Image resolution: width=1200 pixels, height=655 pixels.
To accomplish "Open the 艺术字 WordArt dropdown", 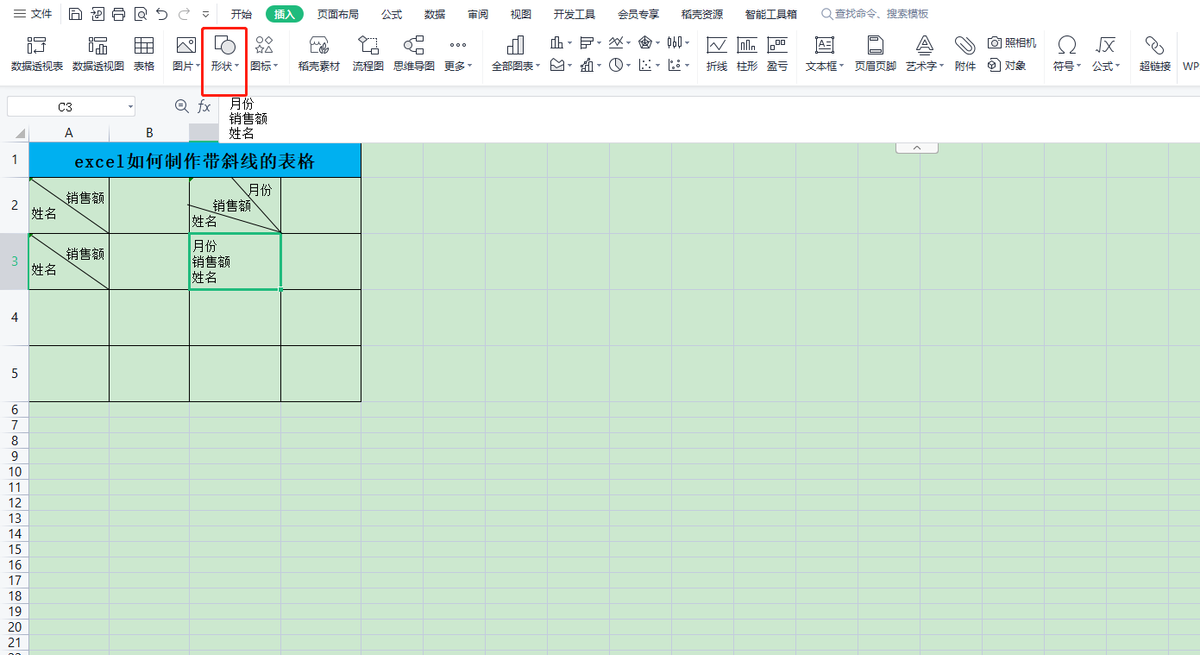I will [x=925, y=54].
